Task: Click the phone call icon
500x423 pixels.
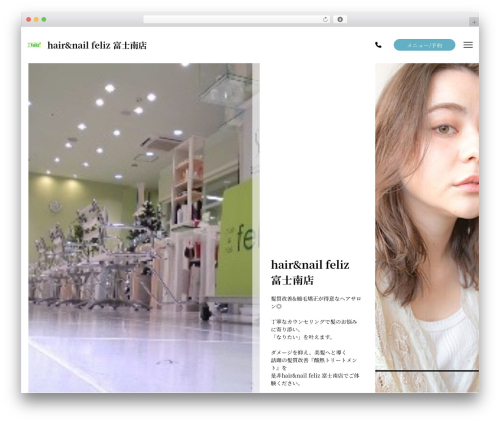Action: pyautogui.click(x=378, y=45)
